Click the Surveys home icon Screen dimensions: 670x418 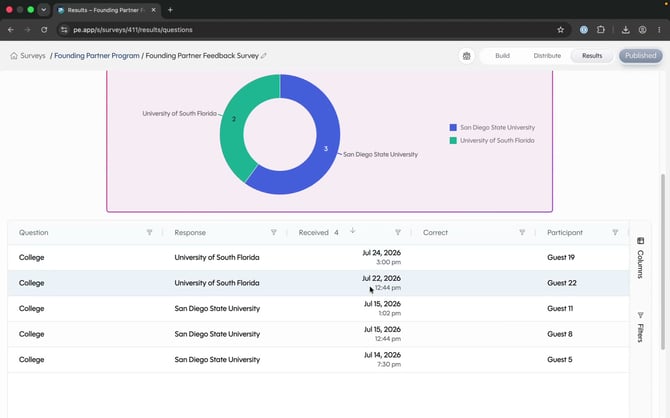coord(14,56)
